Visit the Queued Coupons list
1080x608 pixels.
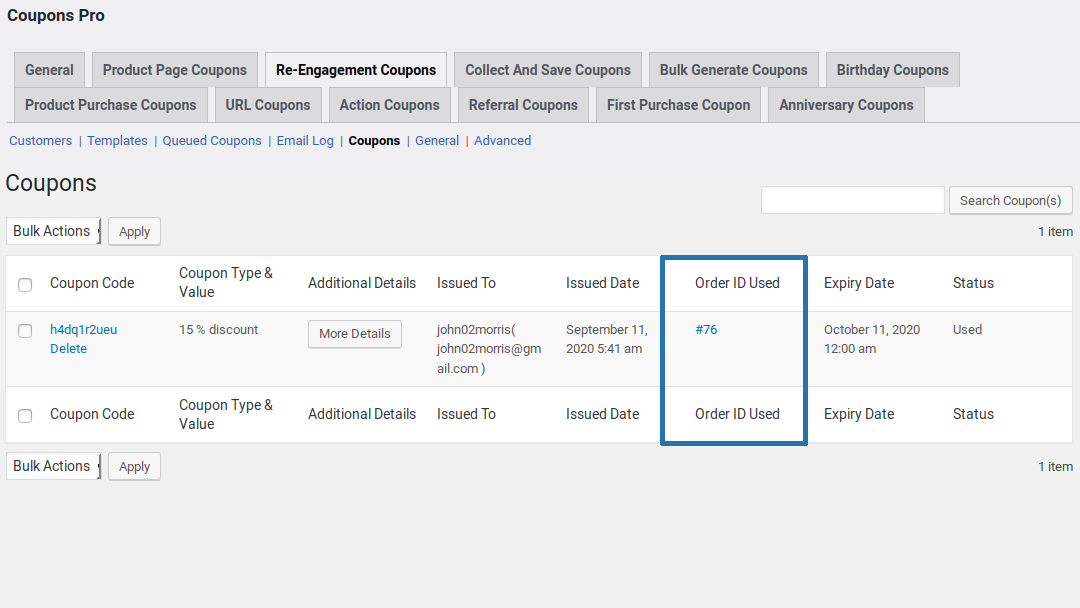211,140
